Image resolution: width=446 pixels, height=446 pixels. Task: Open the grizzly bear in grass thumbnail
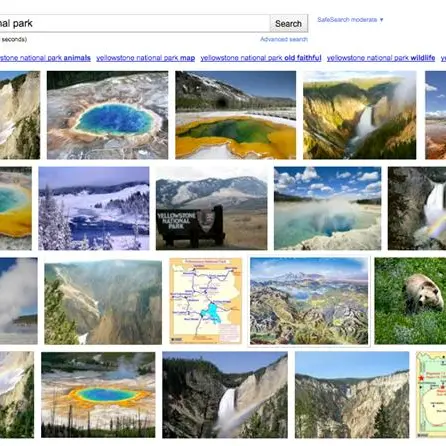(x=410, y=301)
